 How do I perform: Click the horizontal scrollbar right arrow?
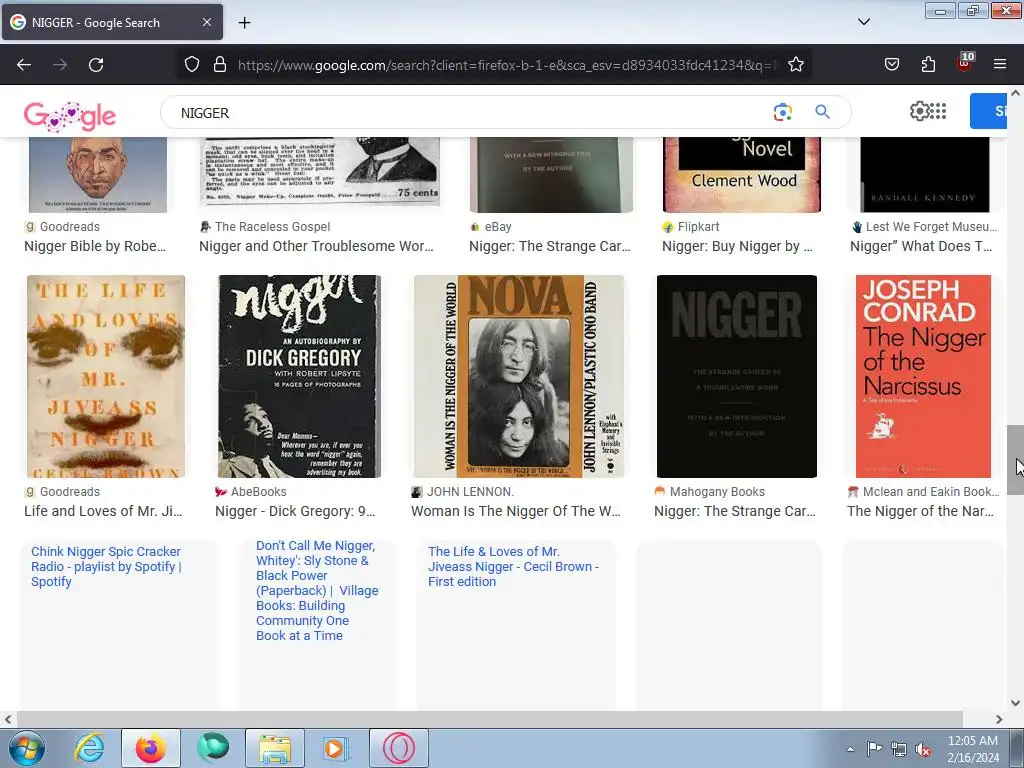[999, 719]
